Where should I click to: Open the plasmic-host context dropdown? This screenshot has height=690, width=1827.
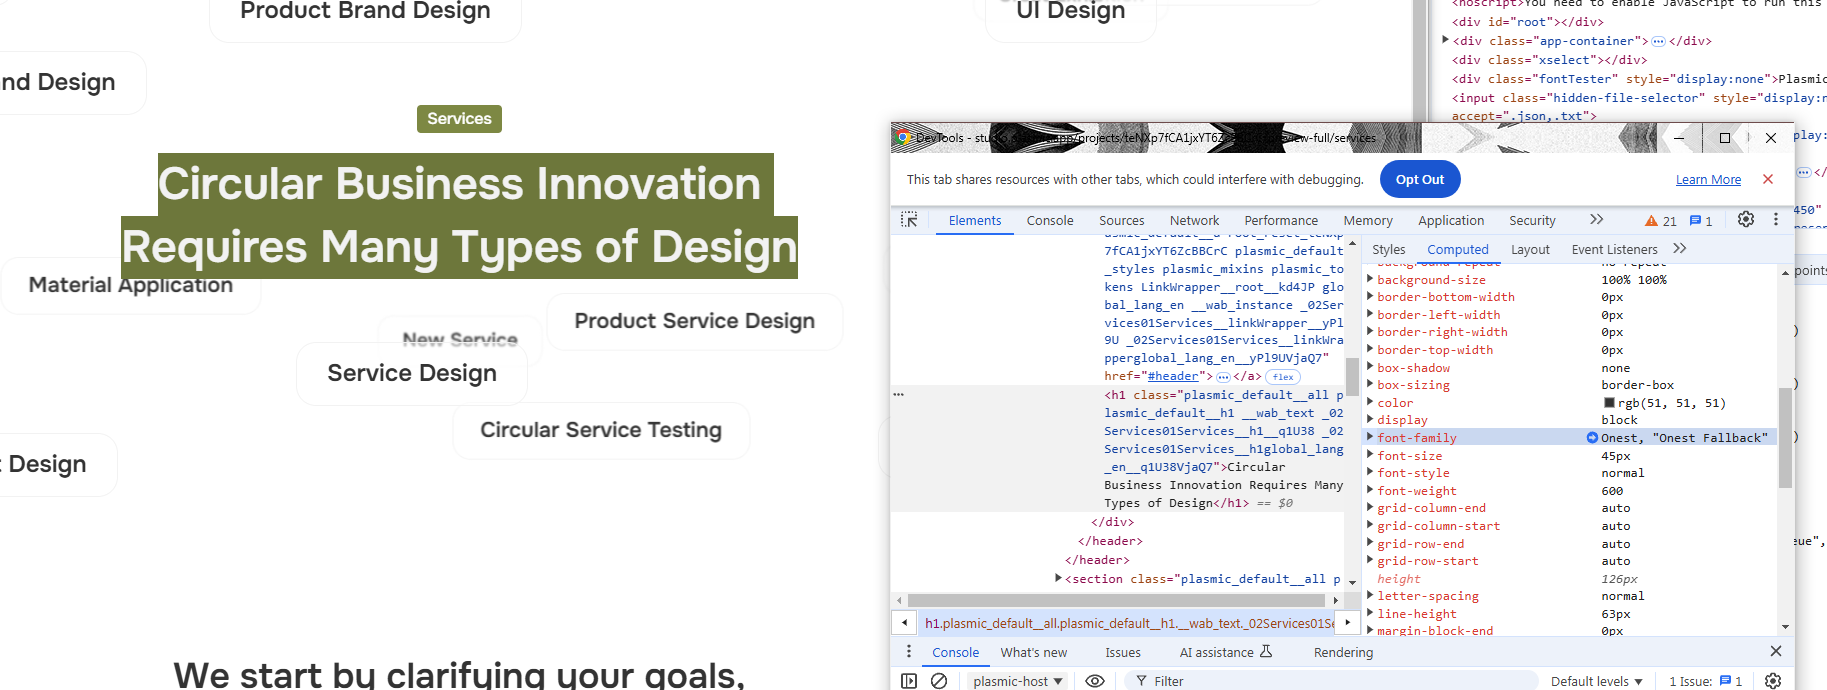[1017, 681]
